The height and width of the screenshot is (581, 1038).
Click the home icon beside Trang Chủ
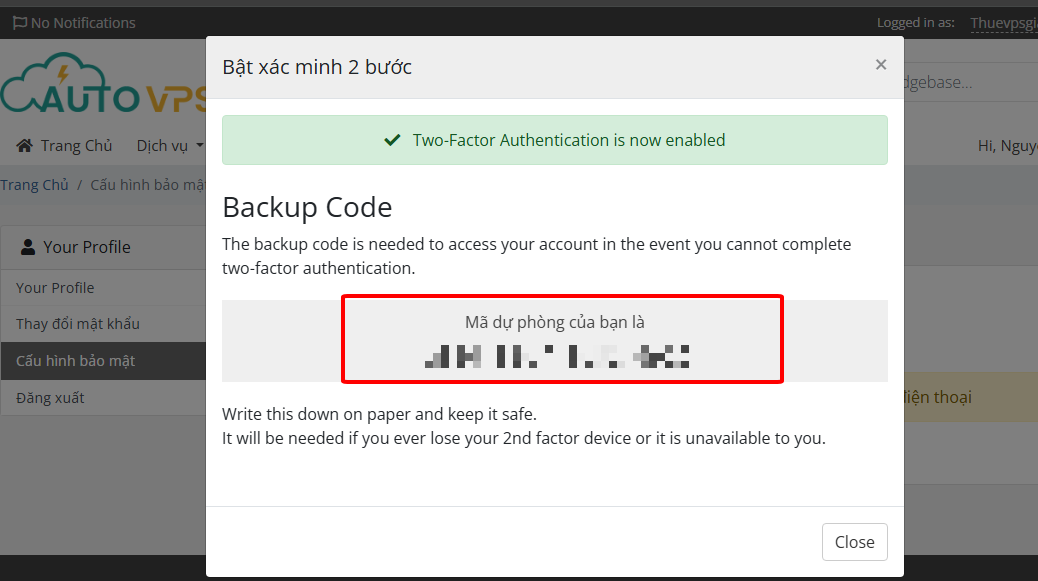24,146
